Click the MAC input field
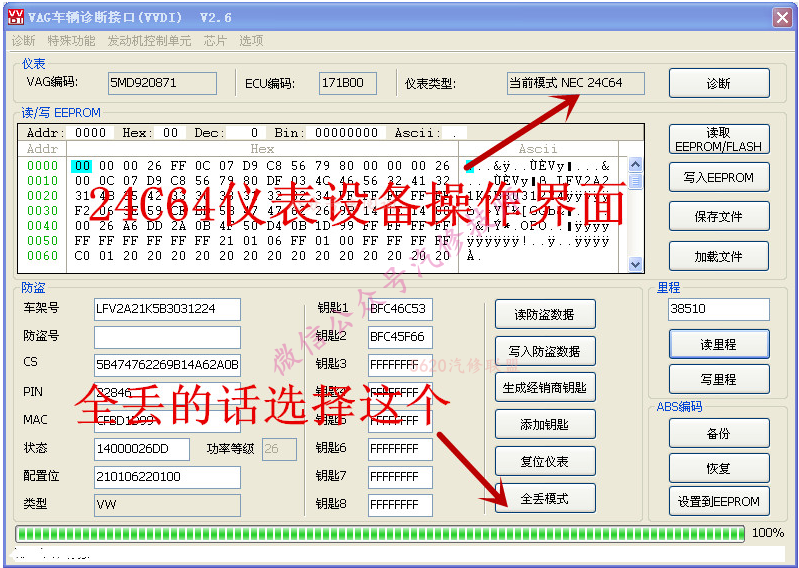The image size is (799, 568). tap(167, 421)
